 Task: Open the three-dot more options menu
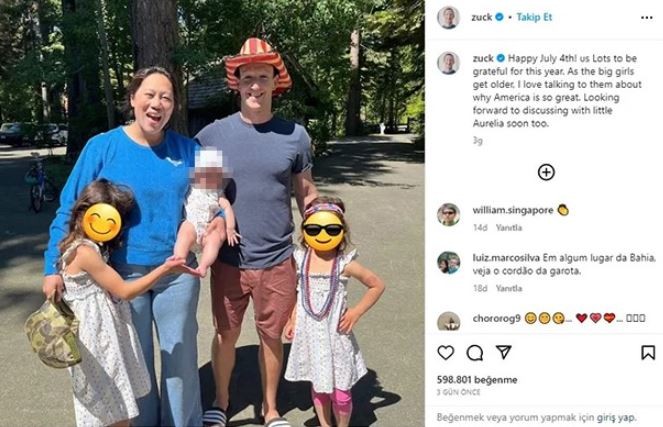click(647, 17)
